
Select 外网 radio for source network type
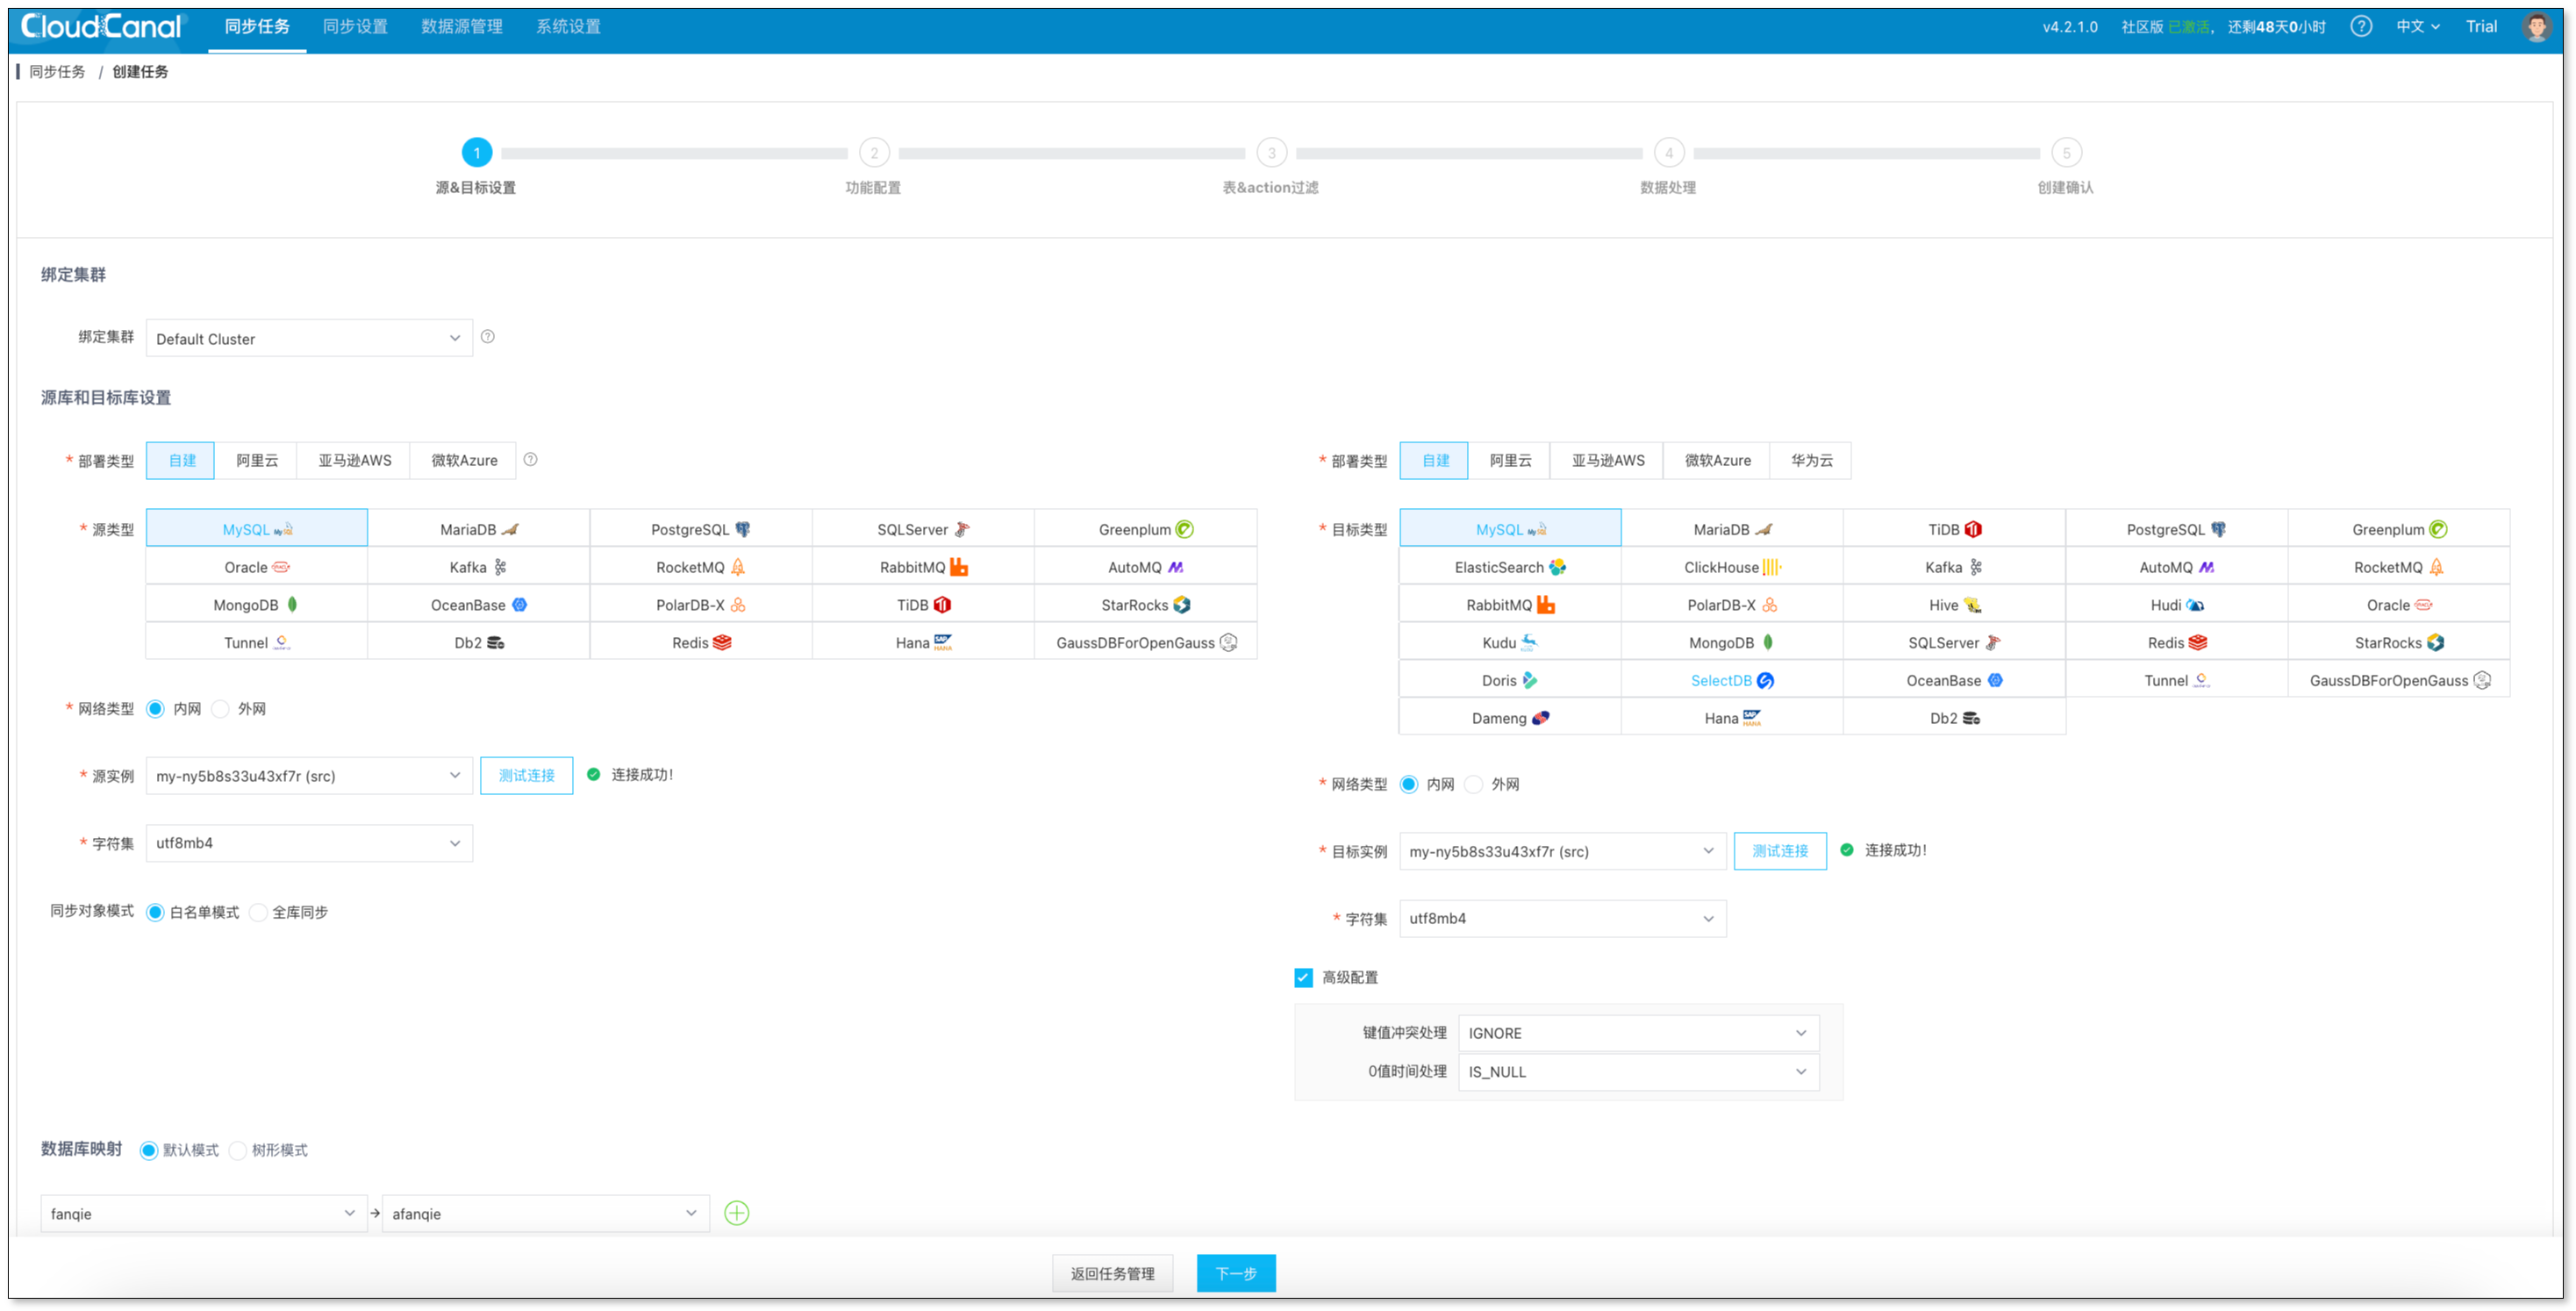222,709
